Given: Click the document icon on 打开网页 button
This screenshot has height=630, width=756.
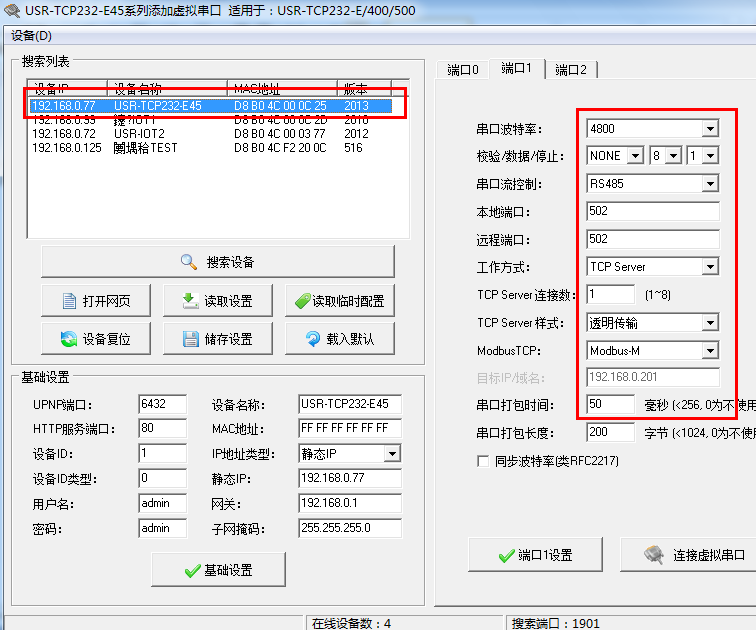Looking at the screenshot, I should click(69, 301).
